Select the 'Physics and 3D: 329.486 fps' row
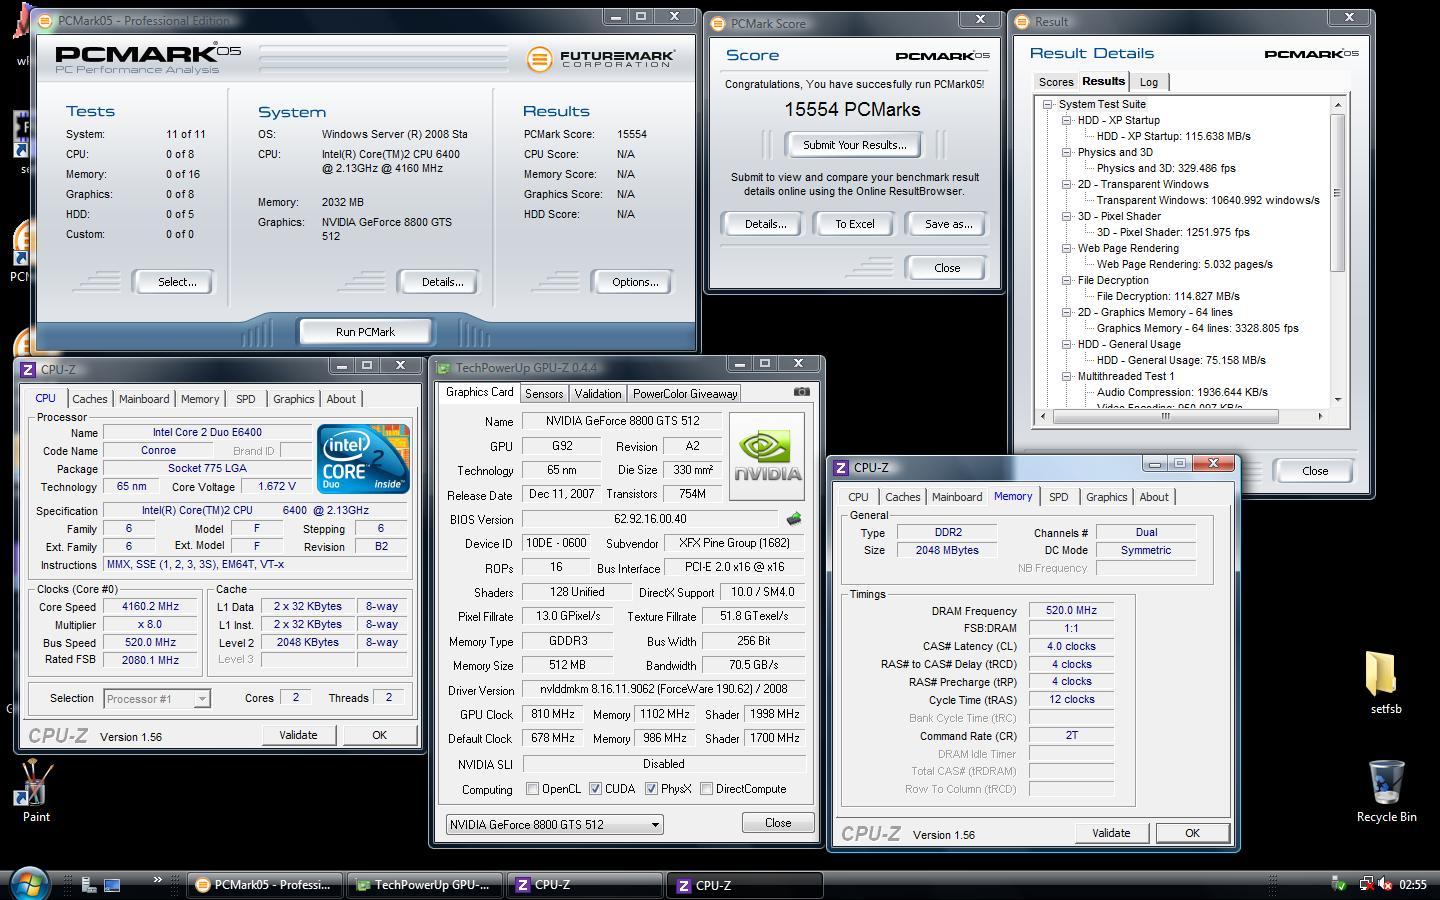This screenshot has height=900, width=1440. (x=1166, y=168)
